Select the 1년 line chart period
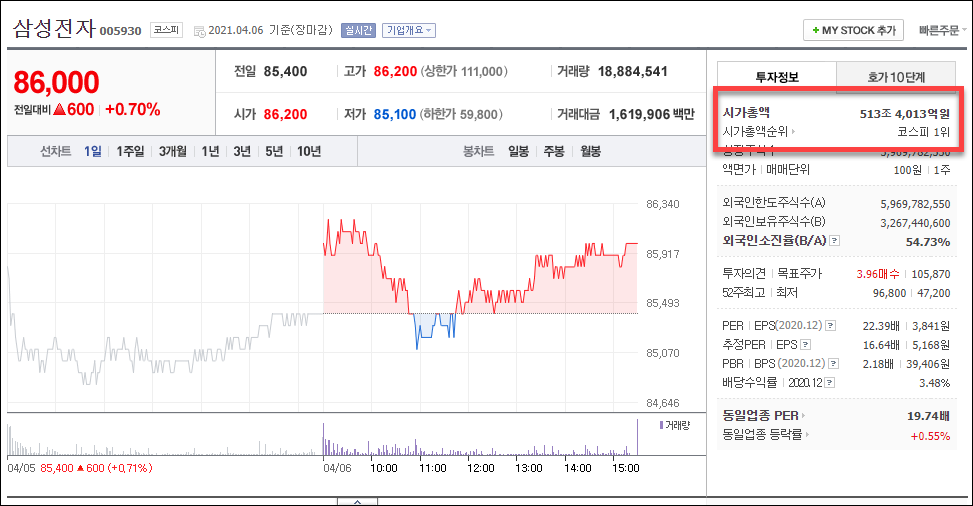The image size is (973, 506). (210, 151)
